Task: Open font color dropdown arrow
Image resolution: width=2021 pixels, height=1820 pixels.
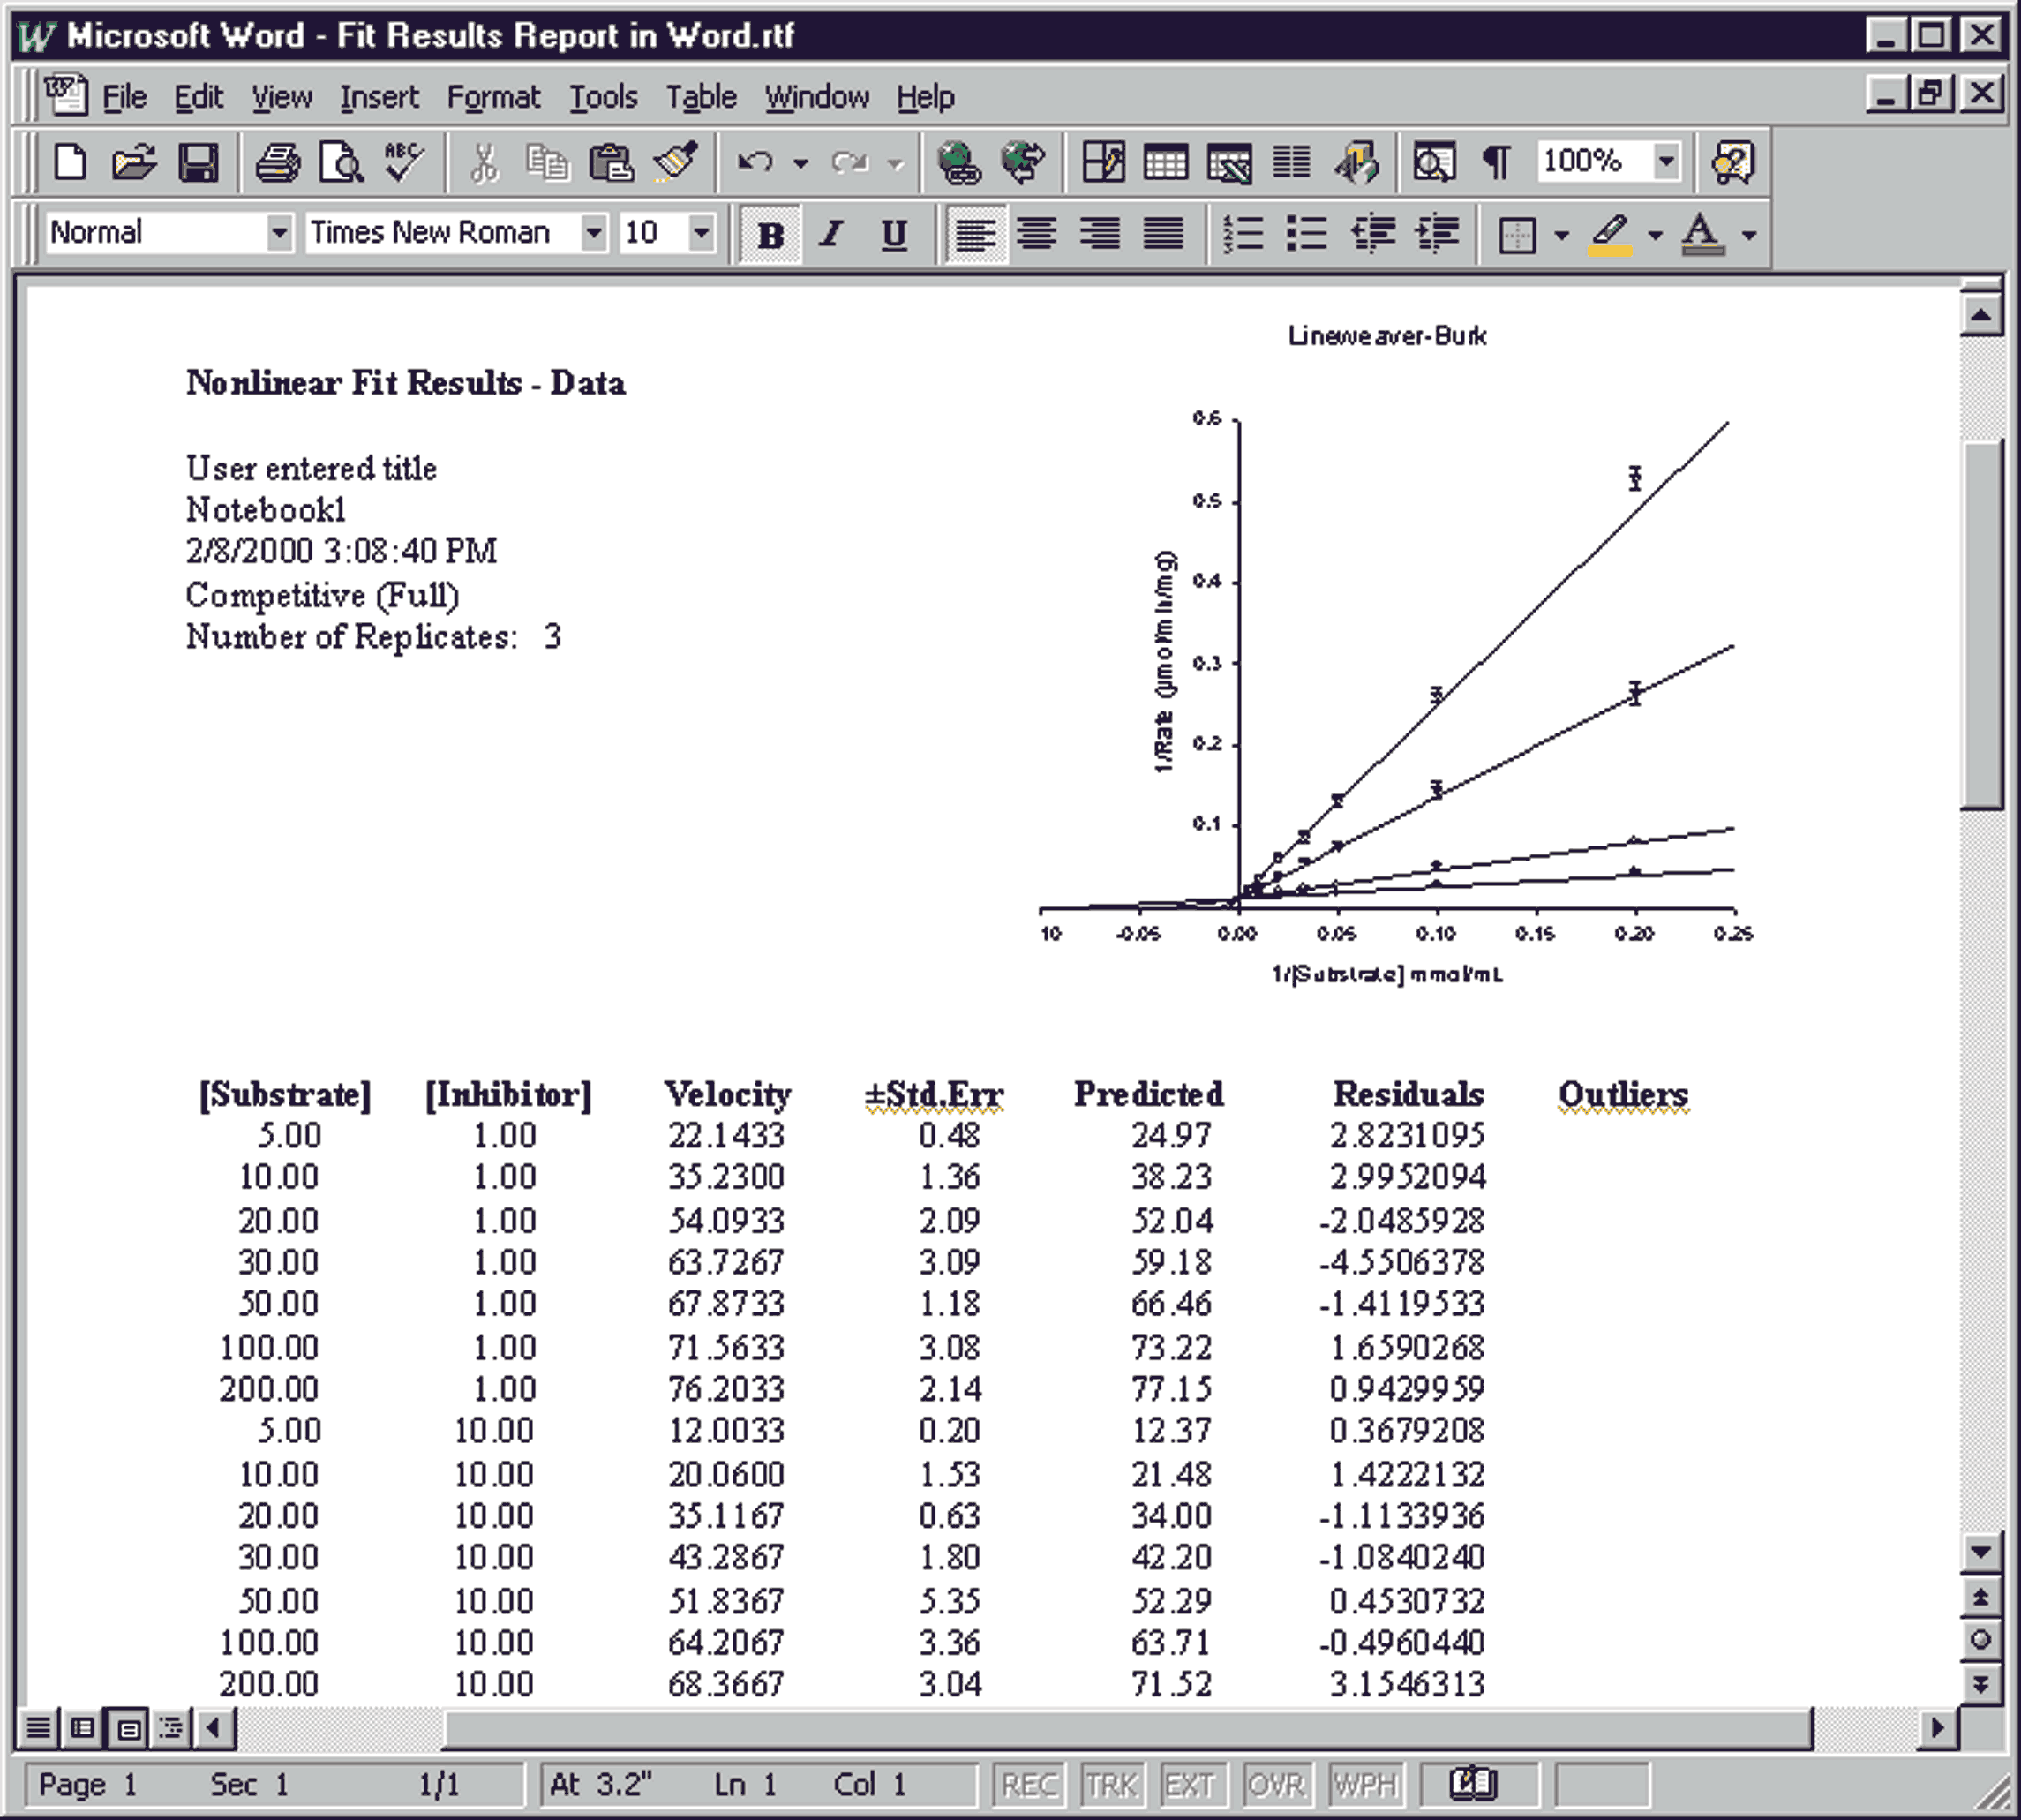Action: (1748, 236)
